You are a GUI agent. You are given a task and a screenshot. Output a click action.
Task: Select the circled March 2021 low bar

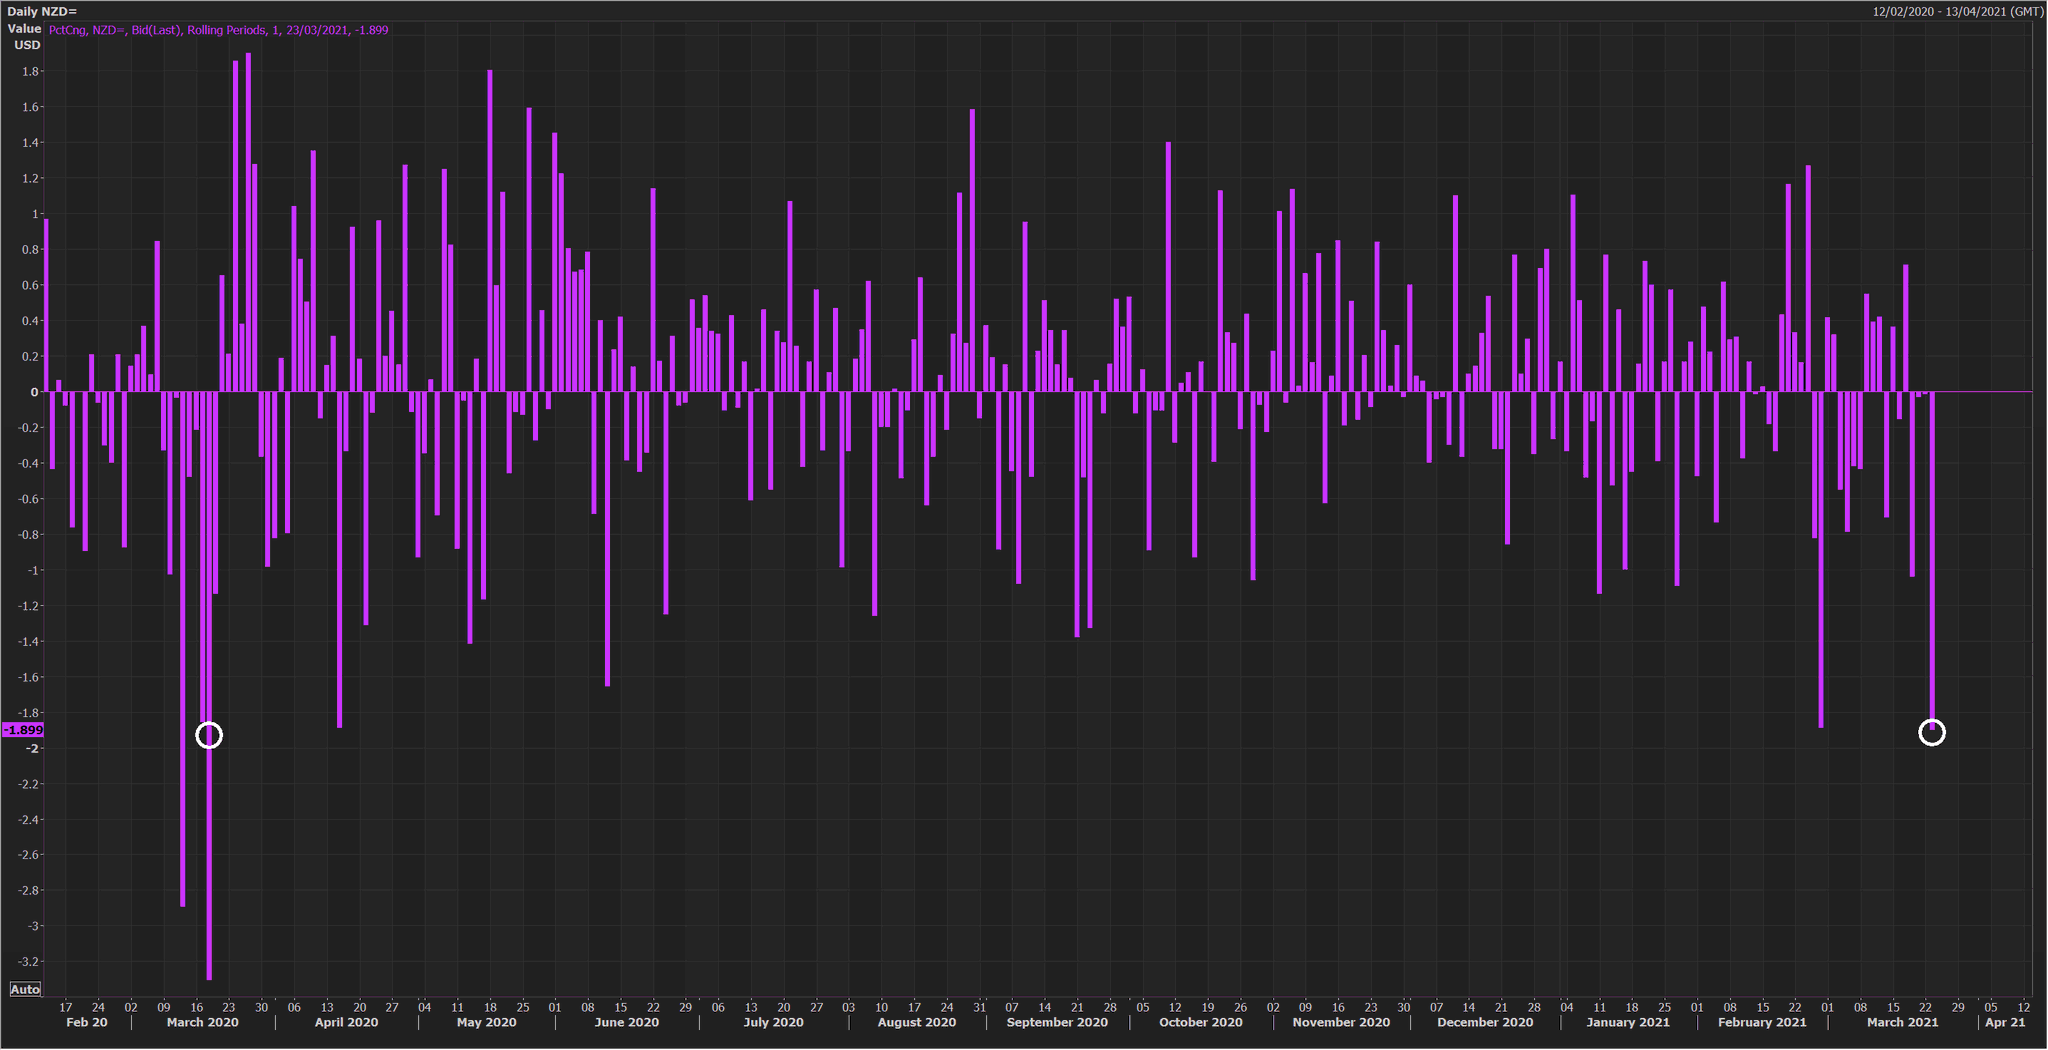1932,732
